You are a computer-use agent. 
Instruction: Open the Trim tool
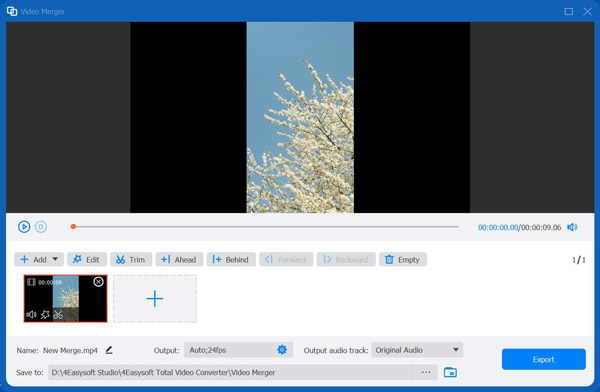(131, 260)
